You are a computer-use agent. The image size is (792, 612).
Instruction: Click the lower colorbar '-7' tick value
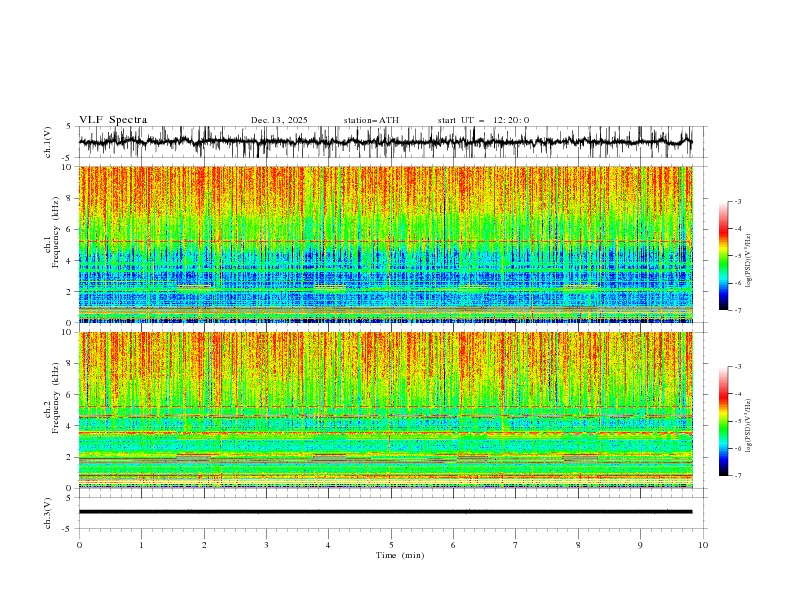click(737, 476)
